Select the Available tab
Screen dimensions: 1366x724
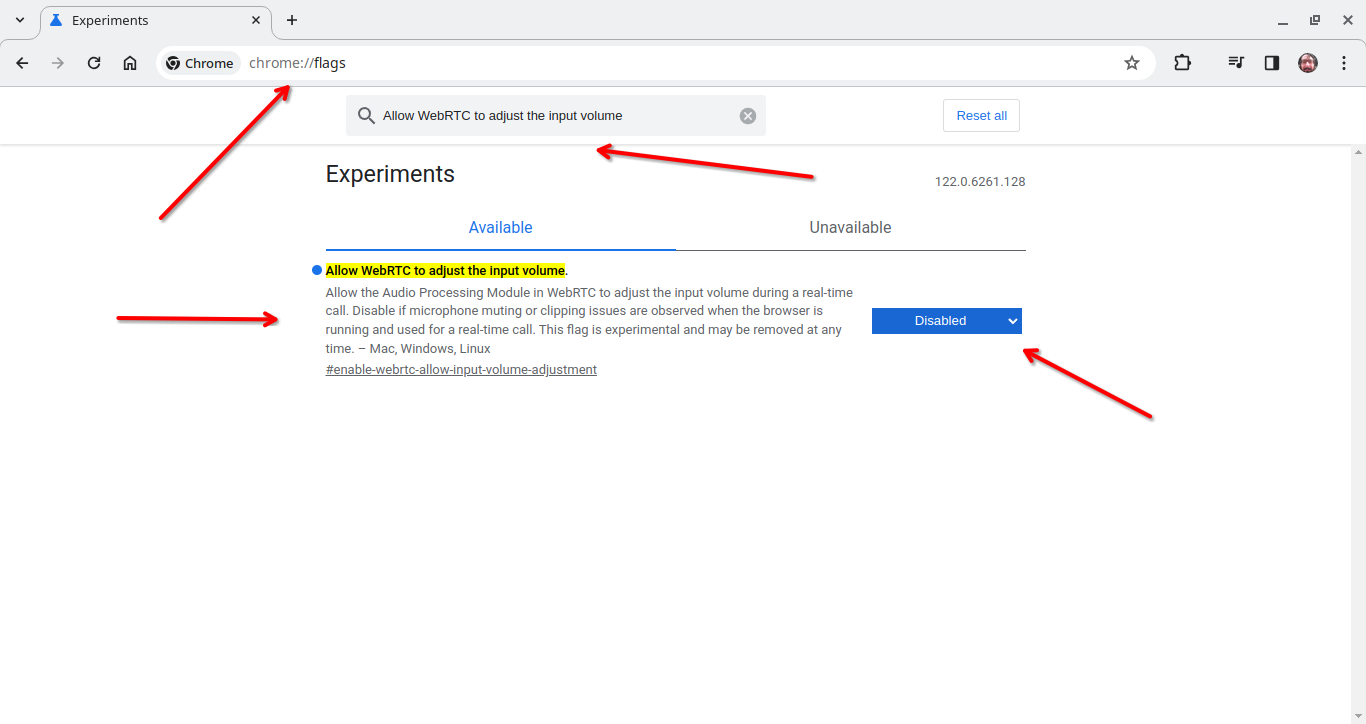coord(500,228)
